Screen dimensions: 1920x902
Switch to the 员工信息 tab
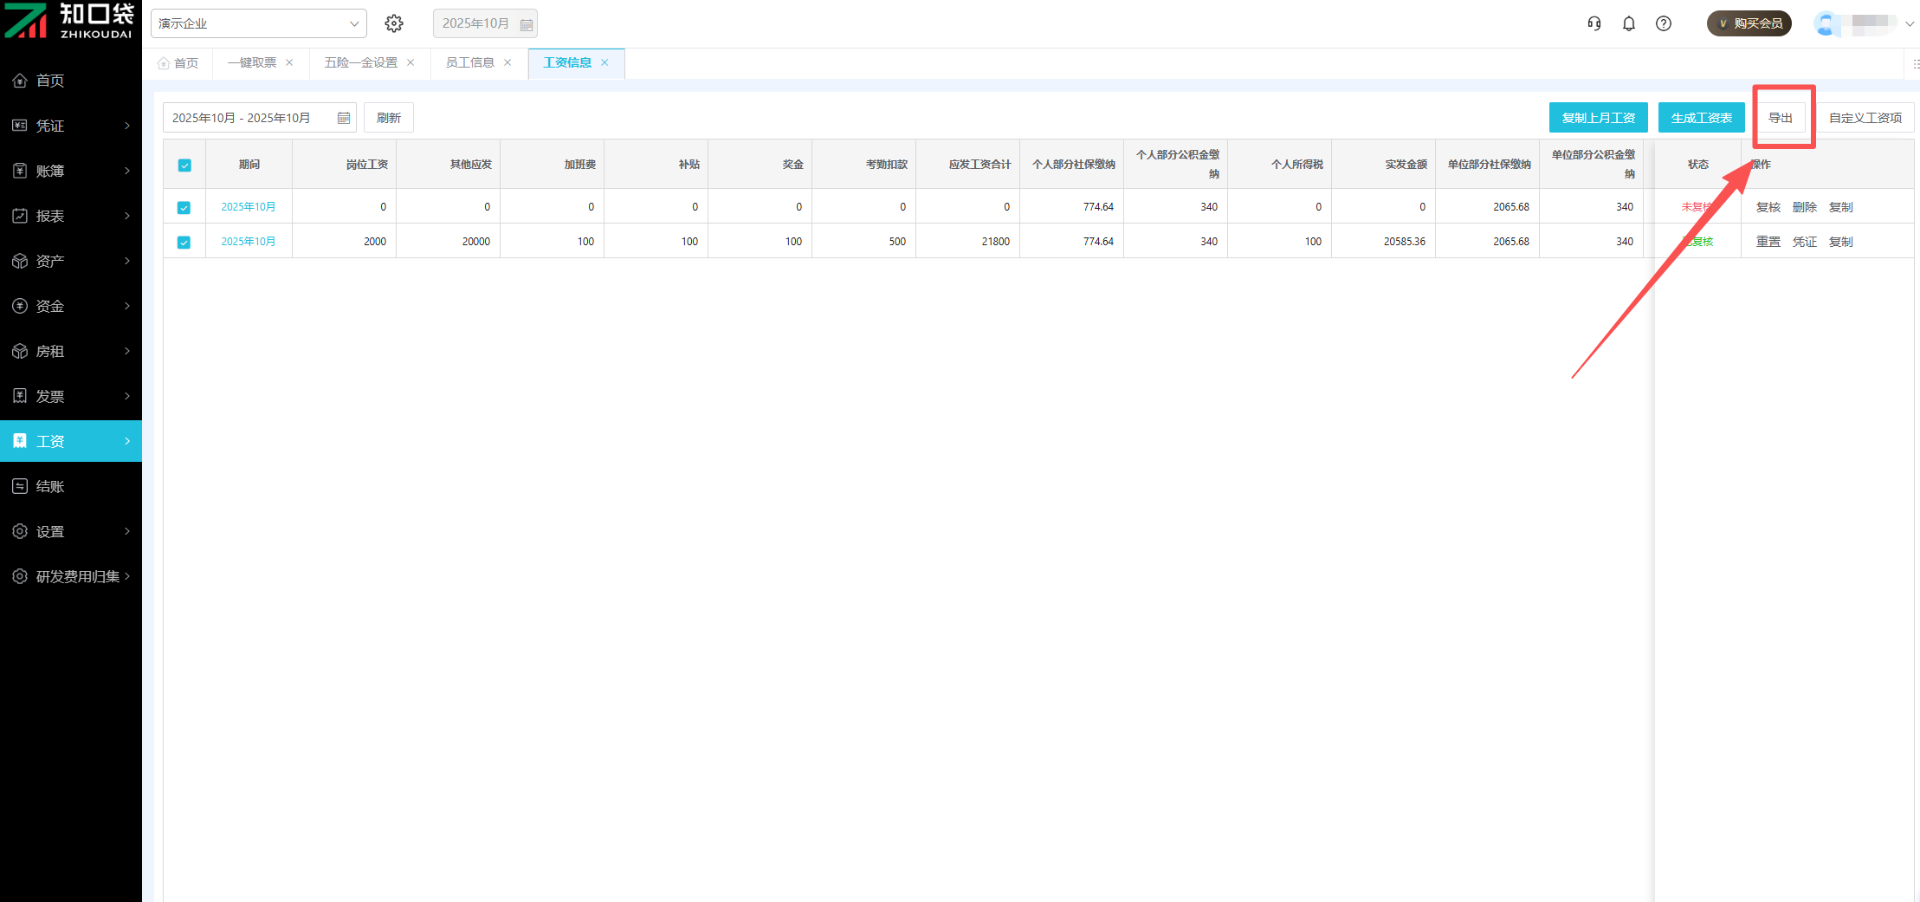coord(469,63)
